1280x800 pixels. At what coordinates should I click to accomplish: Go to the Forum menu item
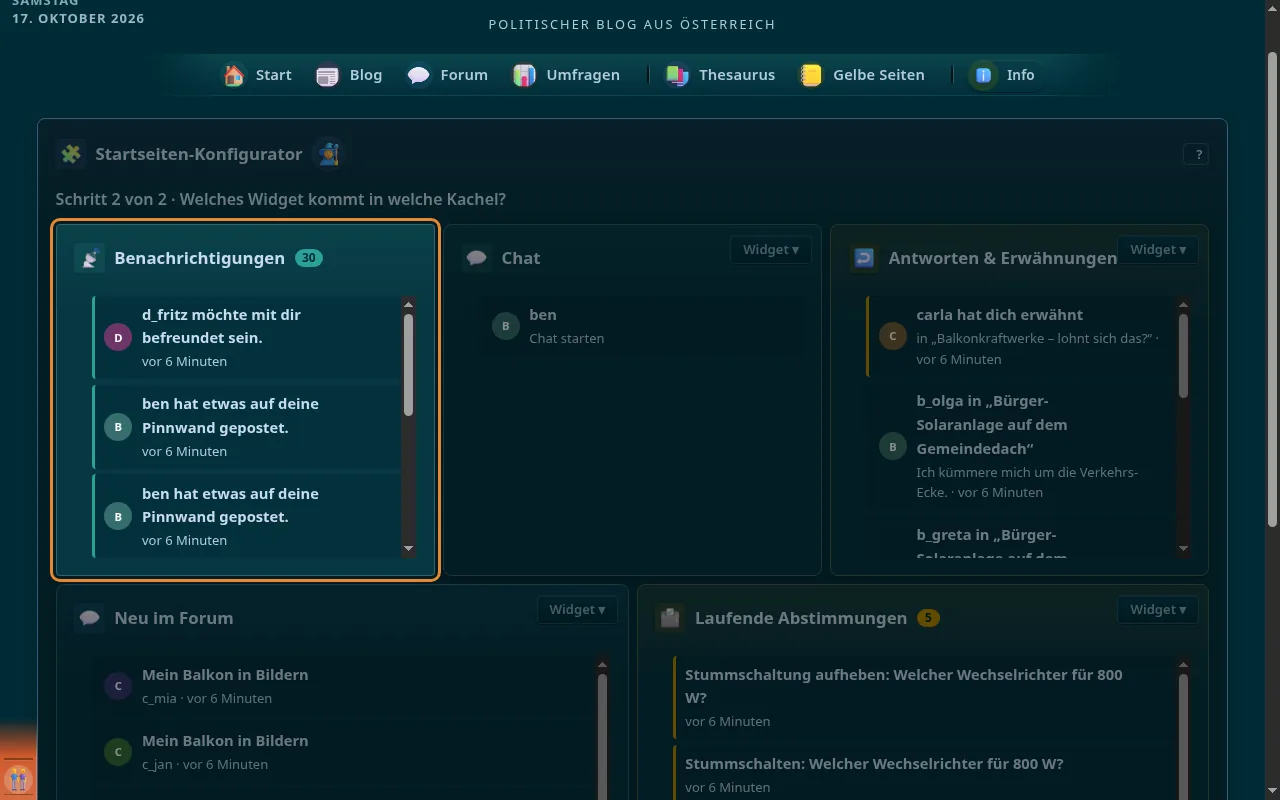tap(447, 75)
